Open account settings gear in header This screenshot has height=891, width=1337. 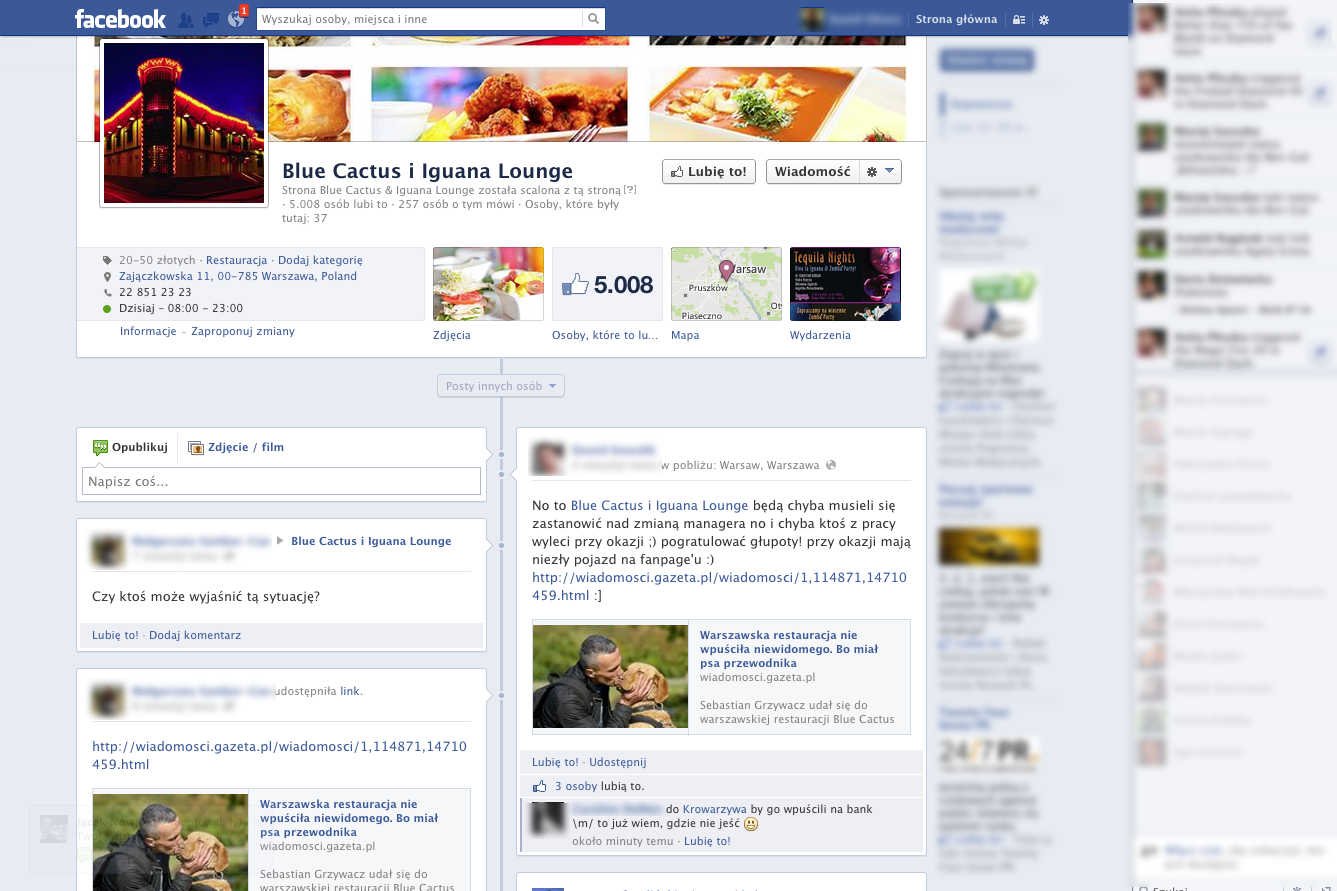[1044, 19]
